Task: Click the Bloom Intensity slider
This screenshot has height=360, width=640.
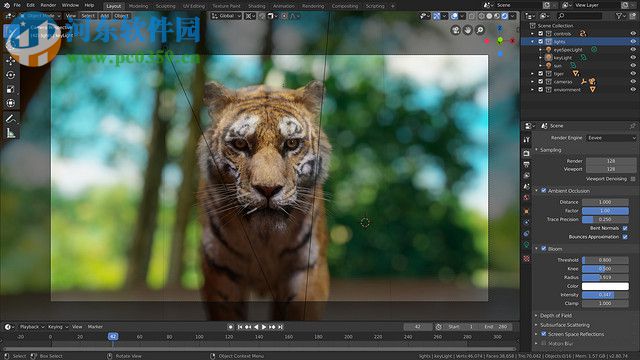Action: [x=605, y=295]
